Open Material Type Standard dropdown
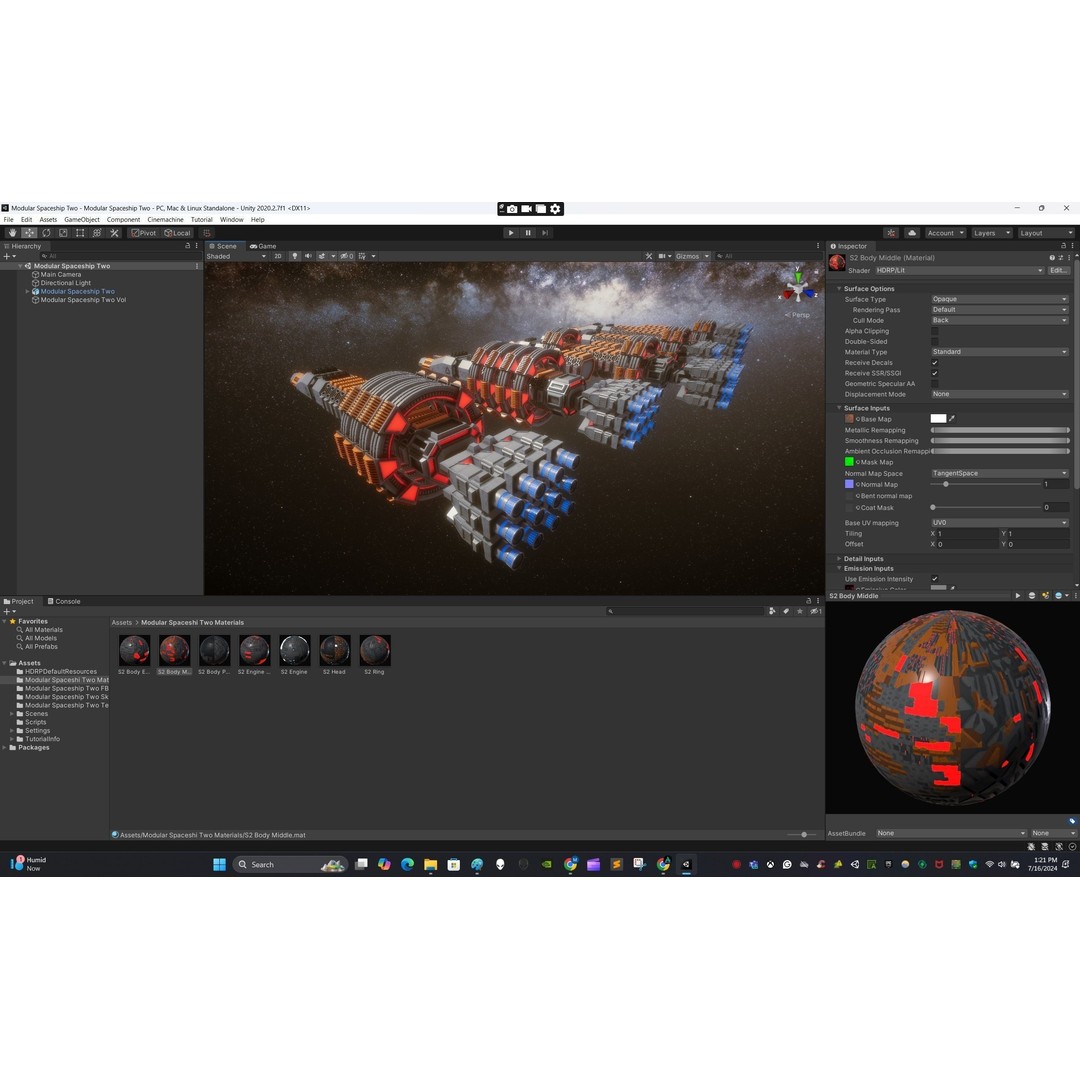Image resolution: width=1080 pixels, height=1080 pixels. pyautogui.click(x=999, y=352)
